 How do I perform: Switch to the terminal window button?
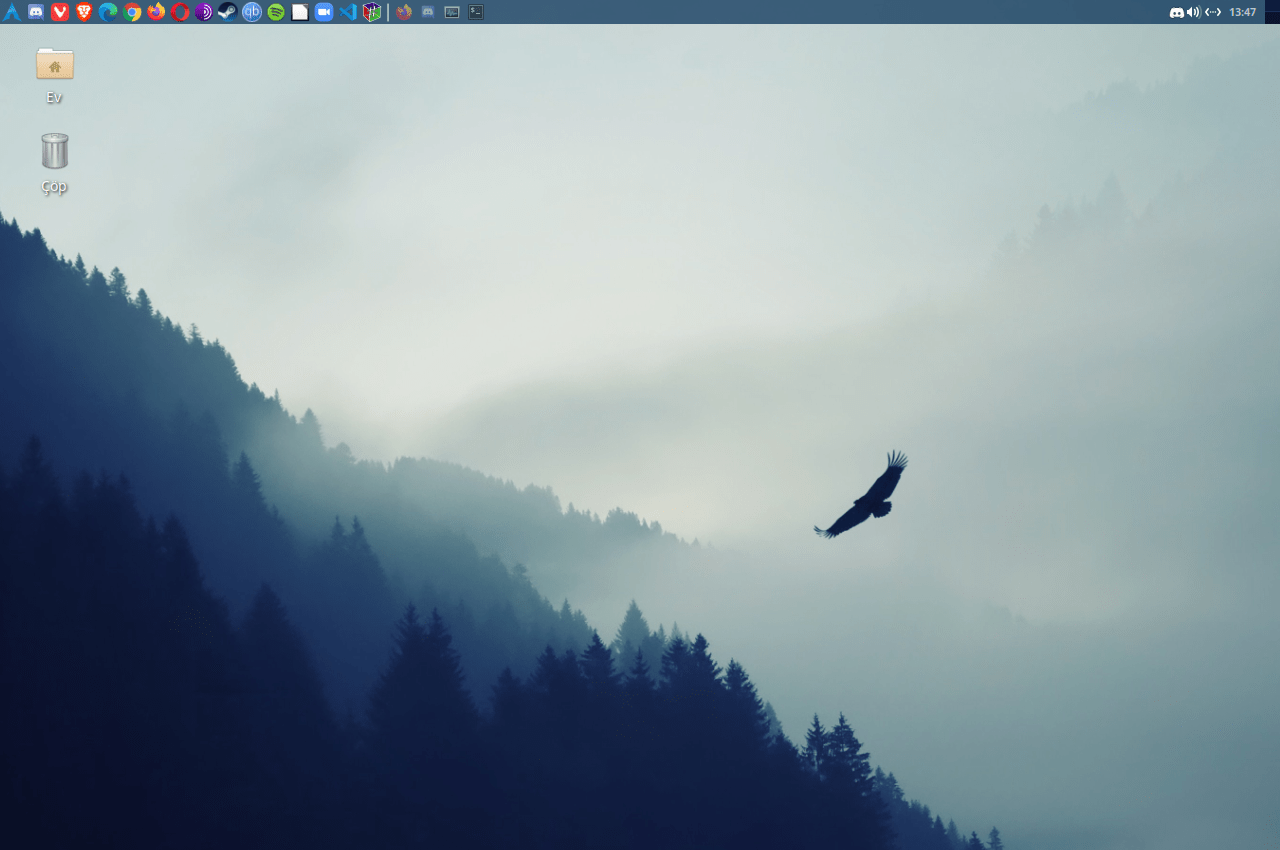[476, 12]
